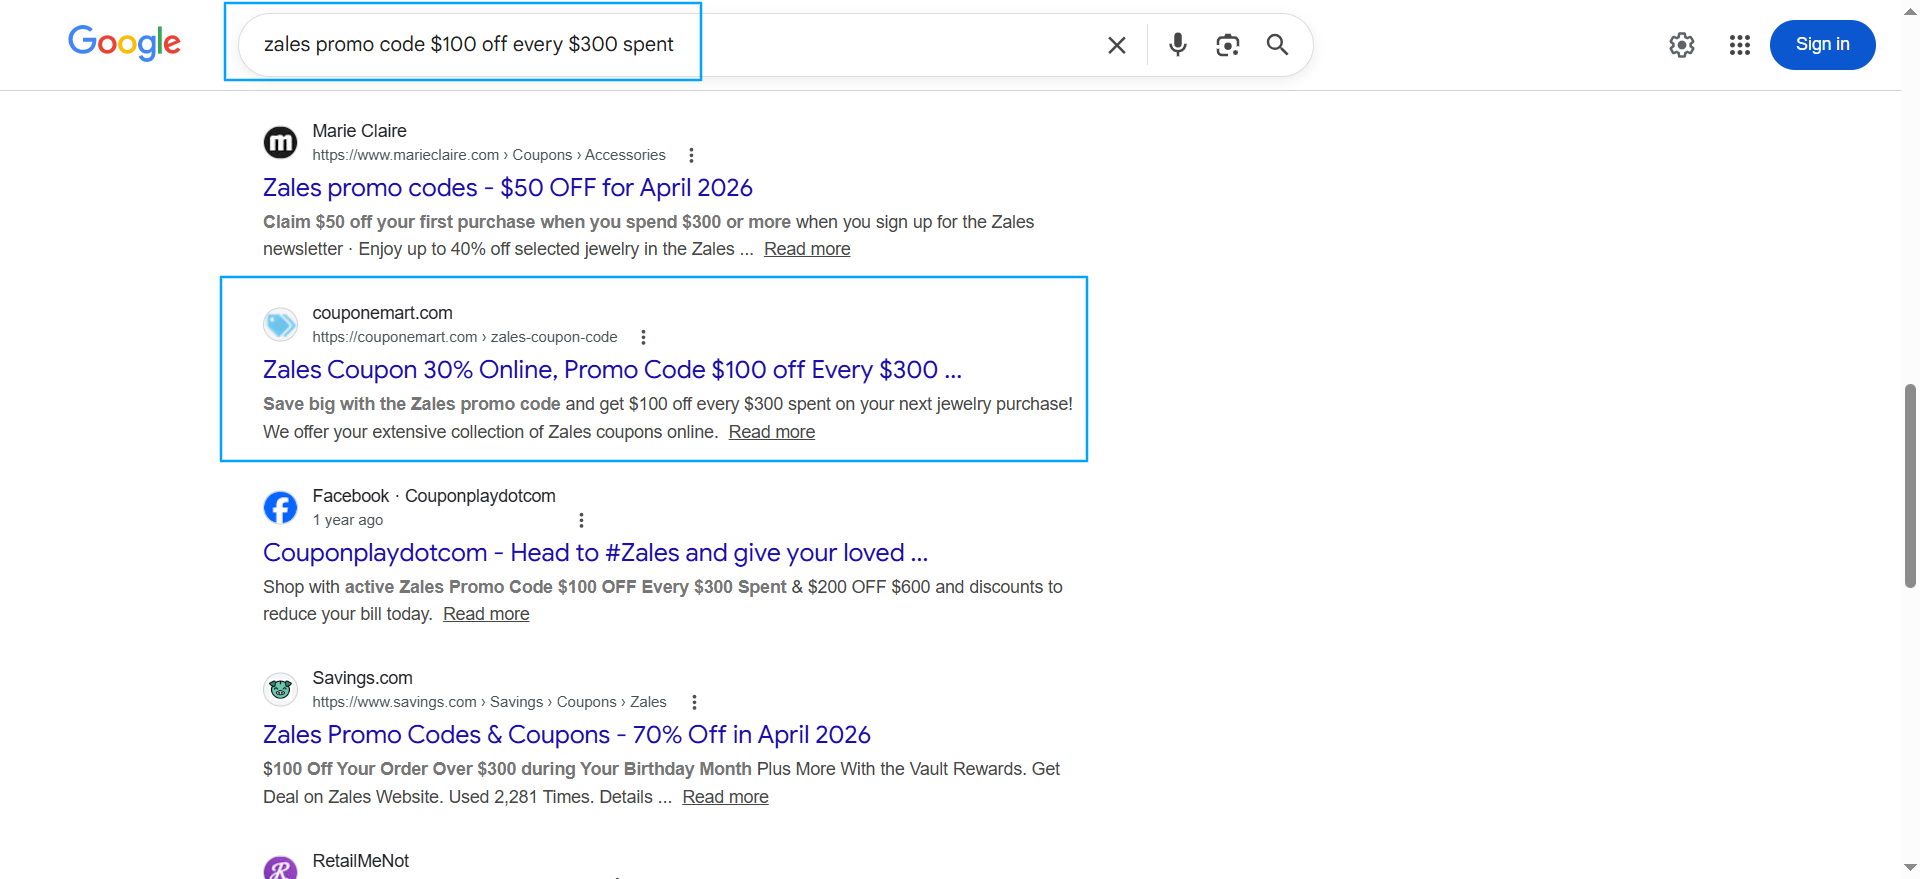The width and height of the screenshot is (1920, 879).
Task: Focus the search query input field
Action: click(x=670, y=45)
